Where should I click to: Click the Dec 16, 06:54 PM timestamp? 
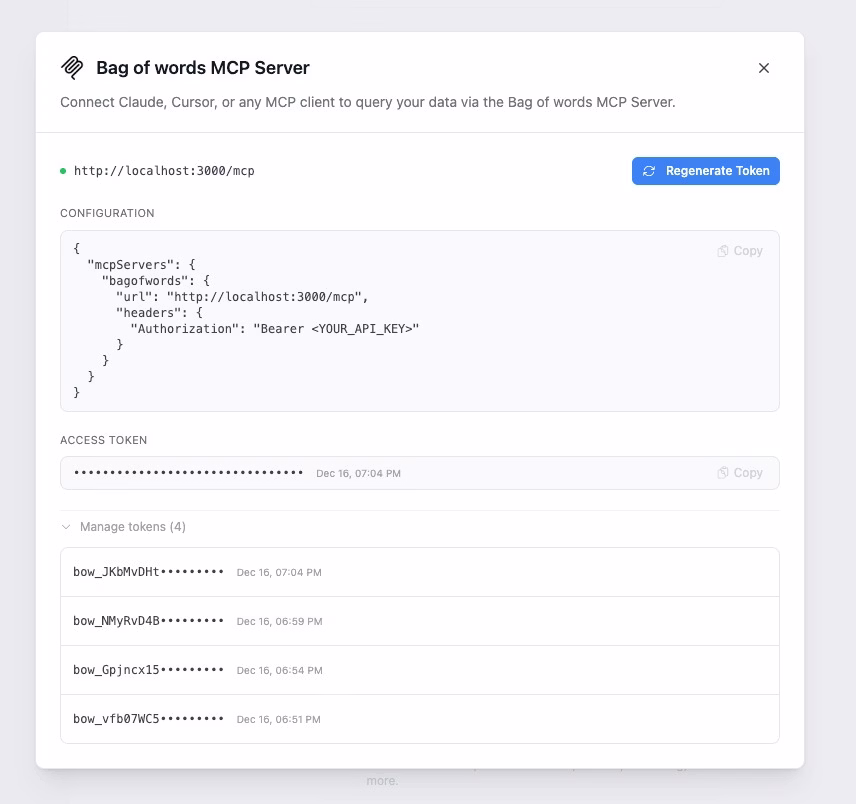coord(280,670)
